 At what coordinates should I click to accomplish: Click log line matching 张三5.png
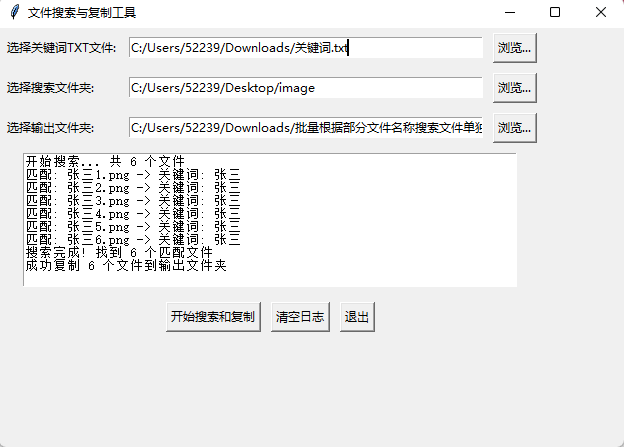(133, 226)
